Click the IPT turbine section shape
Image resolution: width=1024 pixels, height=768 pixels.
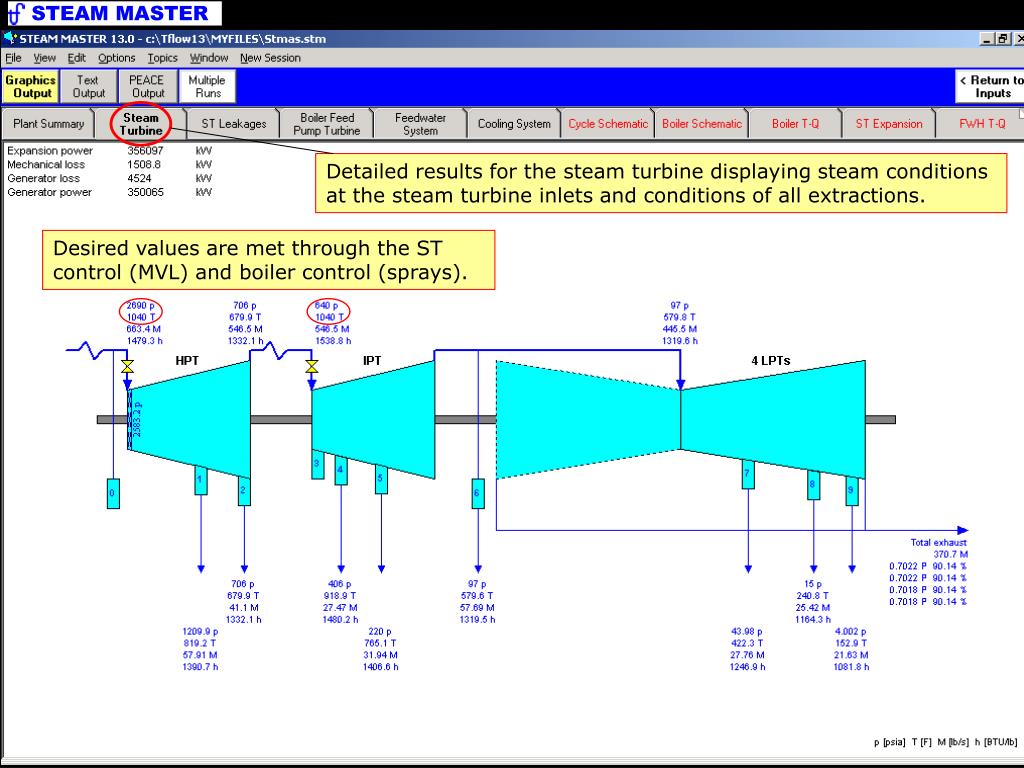(374, 419)
